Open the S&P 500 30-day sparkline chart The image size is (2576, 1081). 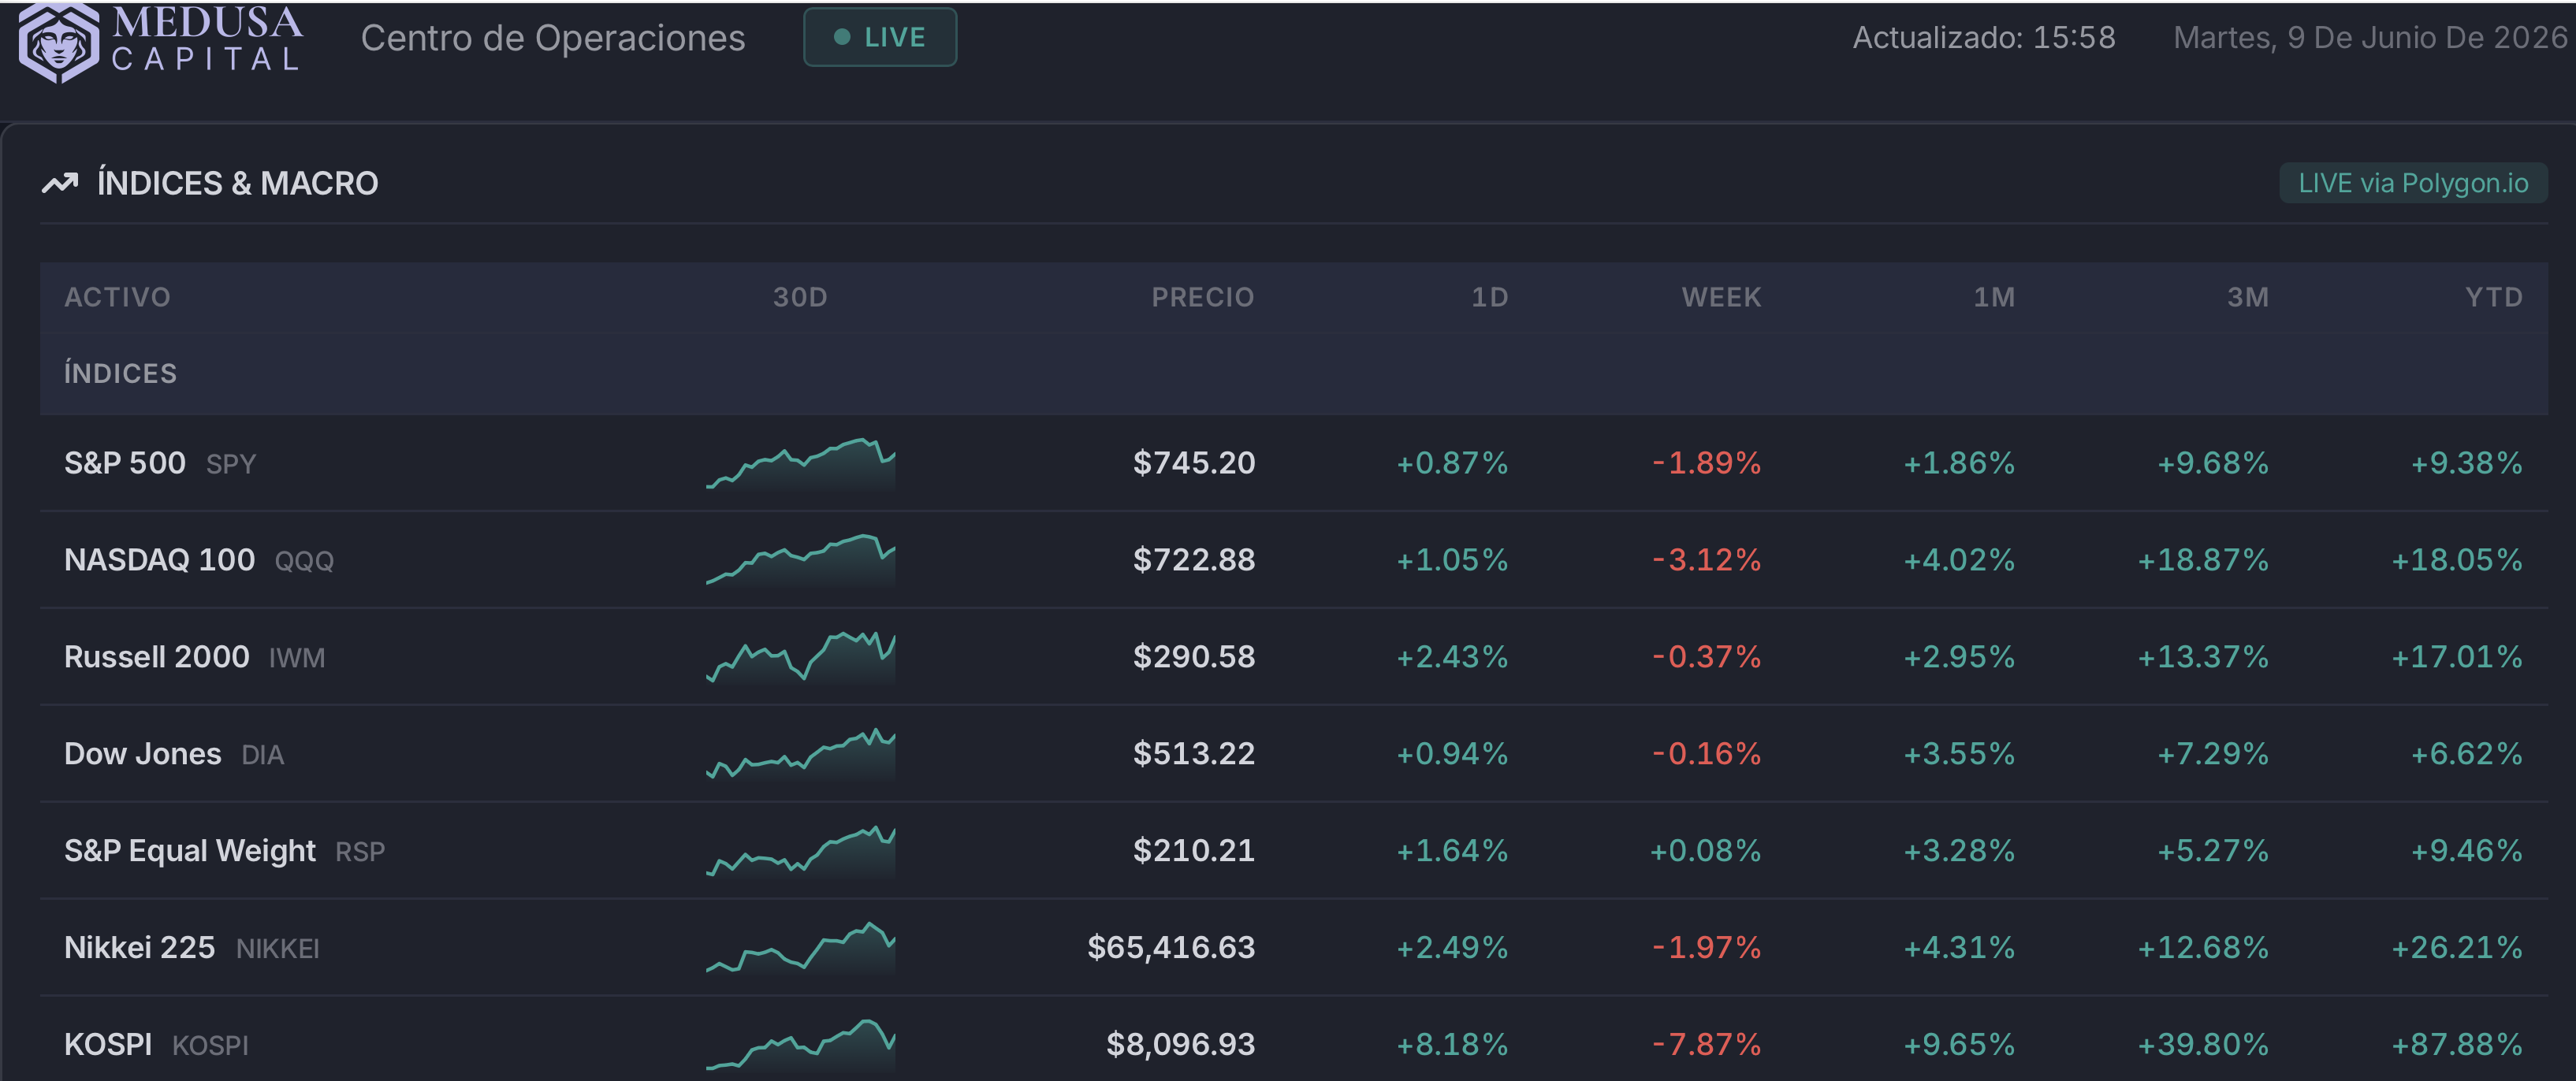tap(800, 464)
